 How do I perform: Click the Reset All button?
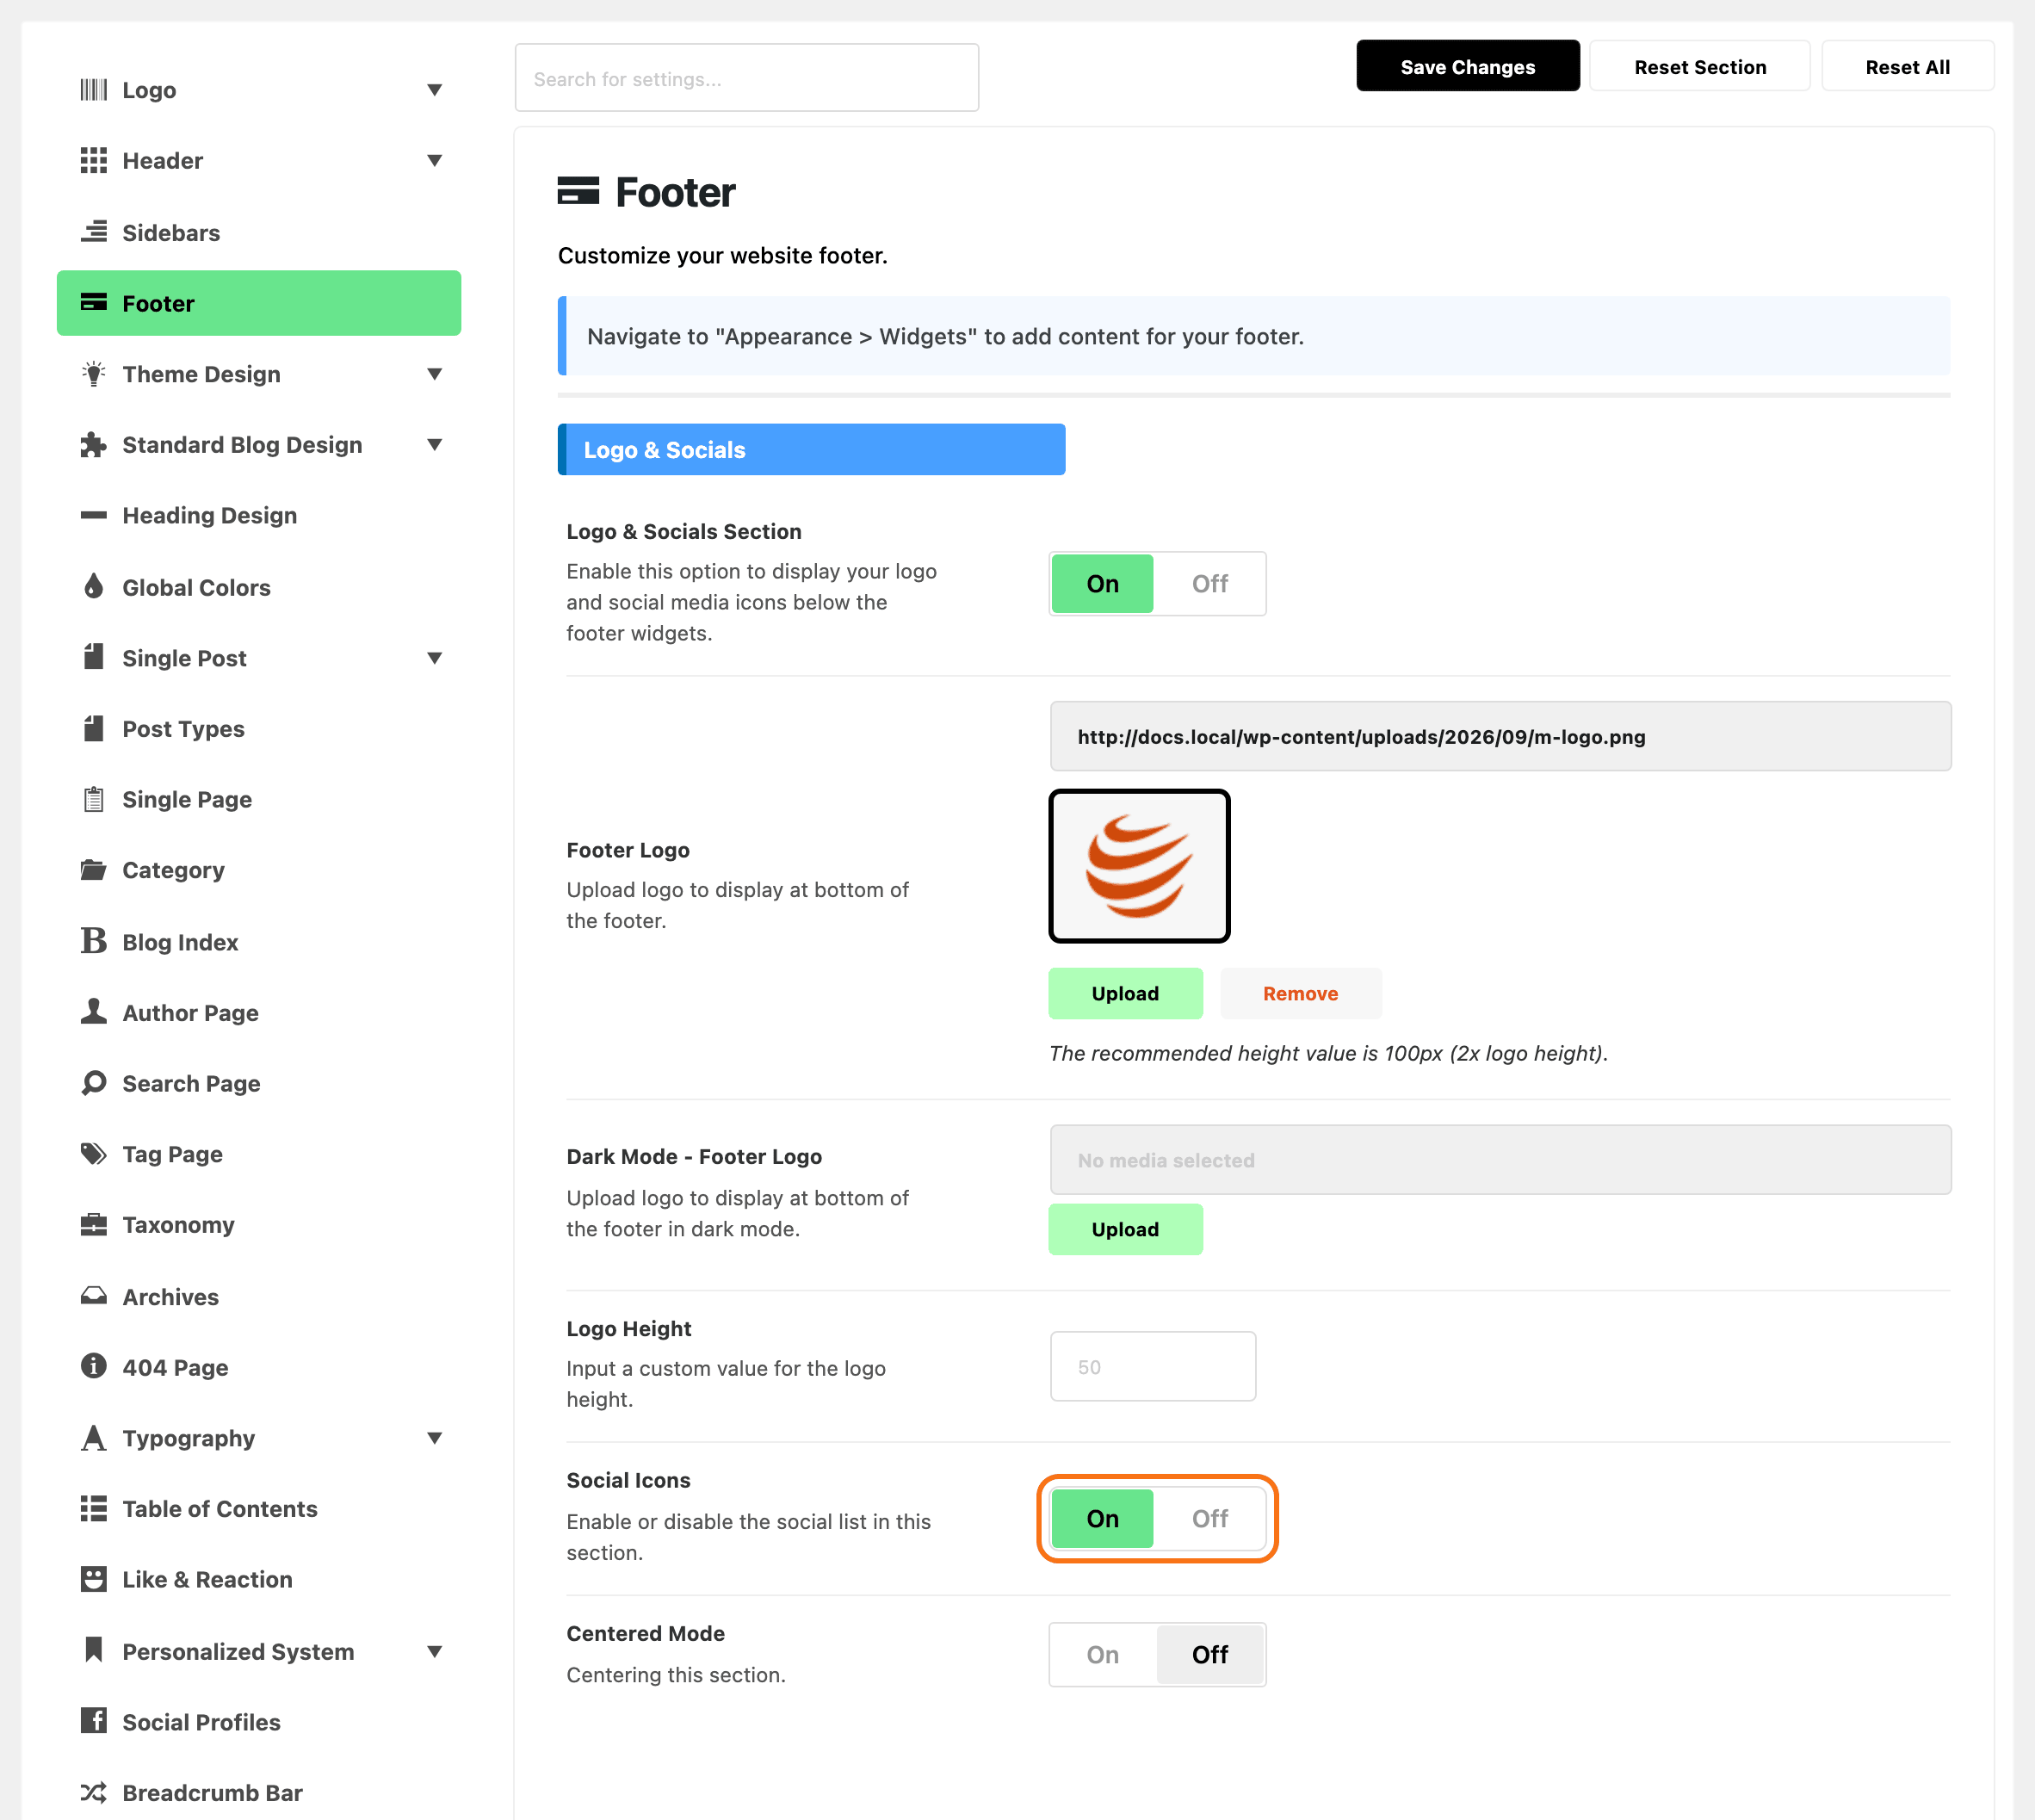(1907, 66)
